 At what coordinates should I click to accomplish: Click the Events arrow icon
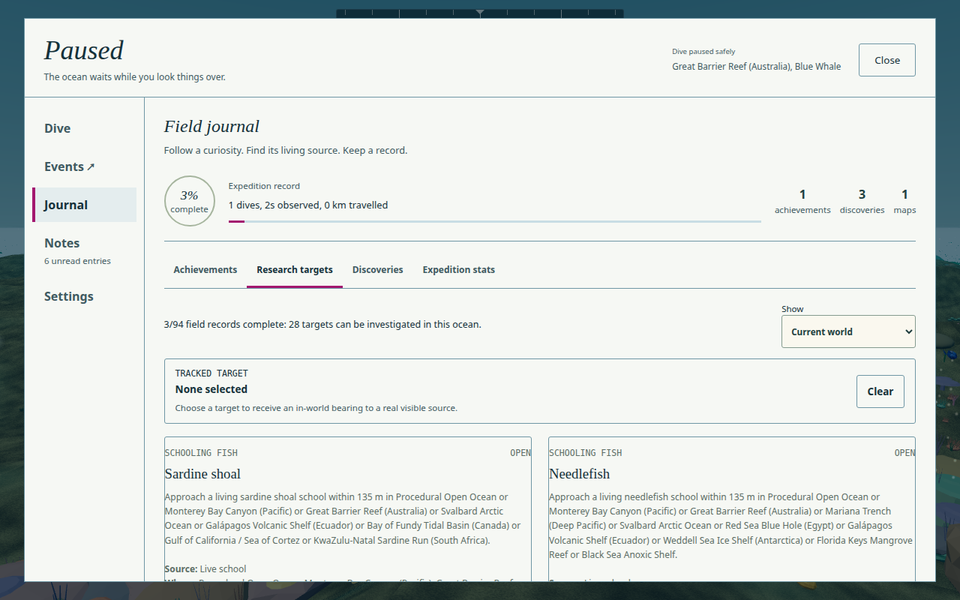click(91, 167)
